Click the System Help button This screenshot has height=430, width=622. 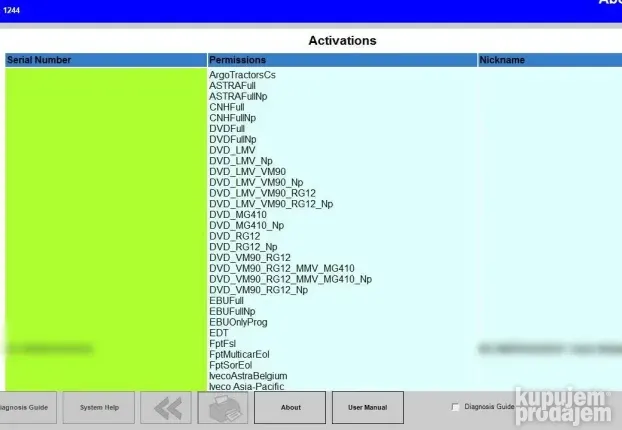coord(99,407)
